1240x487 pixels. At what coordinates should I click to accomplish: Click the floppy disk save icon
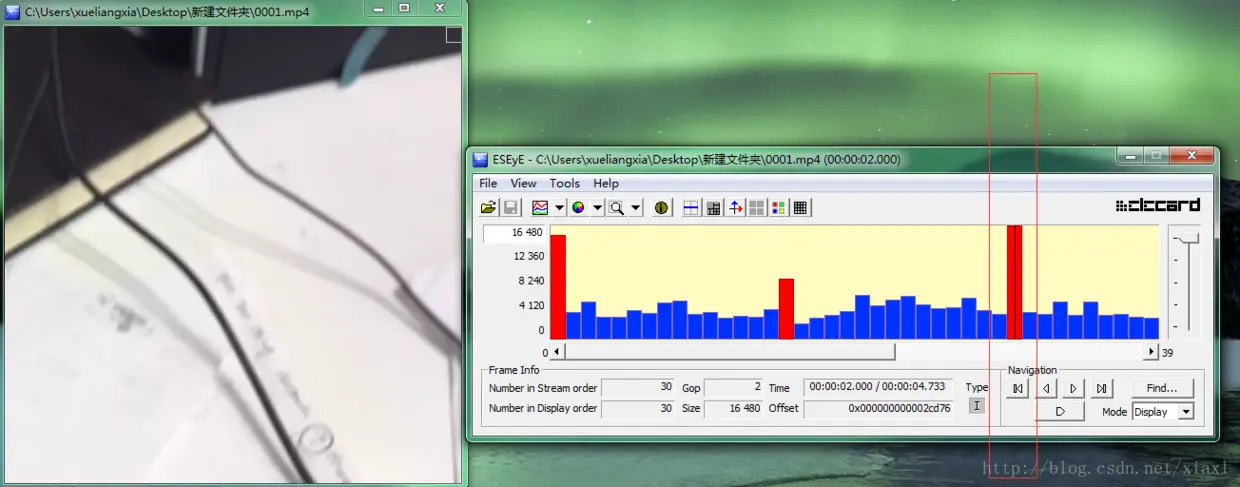click(x=510, y=207)
